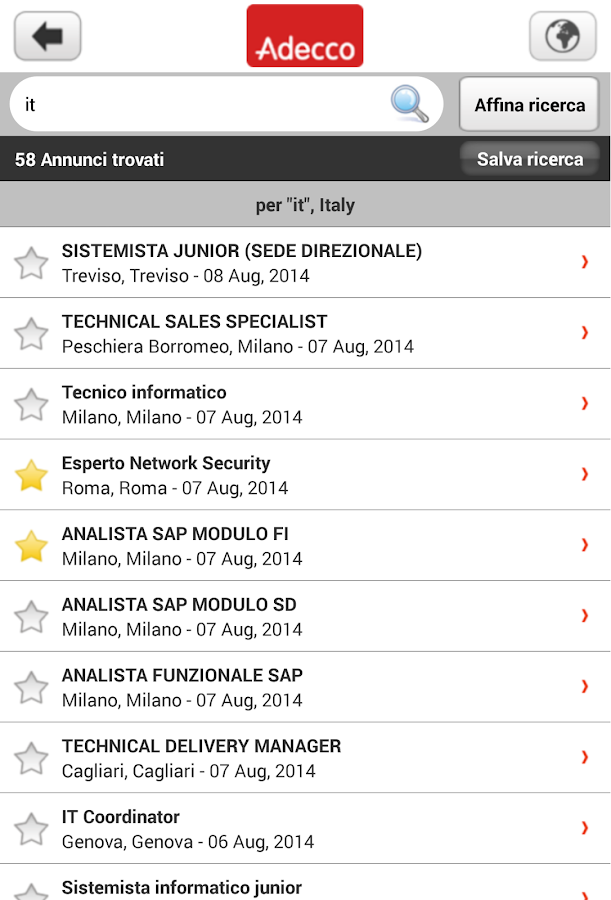Expand TECHNICAL SALES SPECIALIST chevron arrow

click(x=585, y=333)
